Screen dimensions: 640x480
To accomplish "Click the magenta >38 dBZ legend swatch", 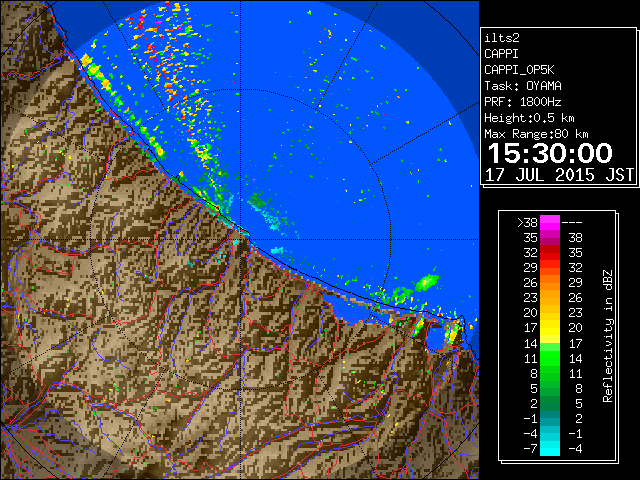I will (x=550, y=222).
